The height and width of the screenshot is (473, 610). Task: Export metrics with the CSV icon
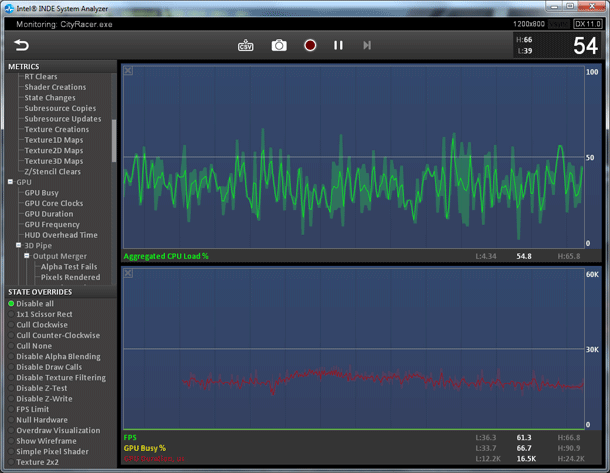tap(245, 45)
